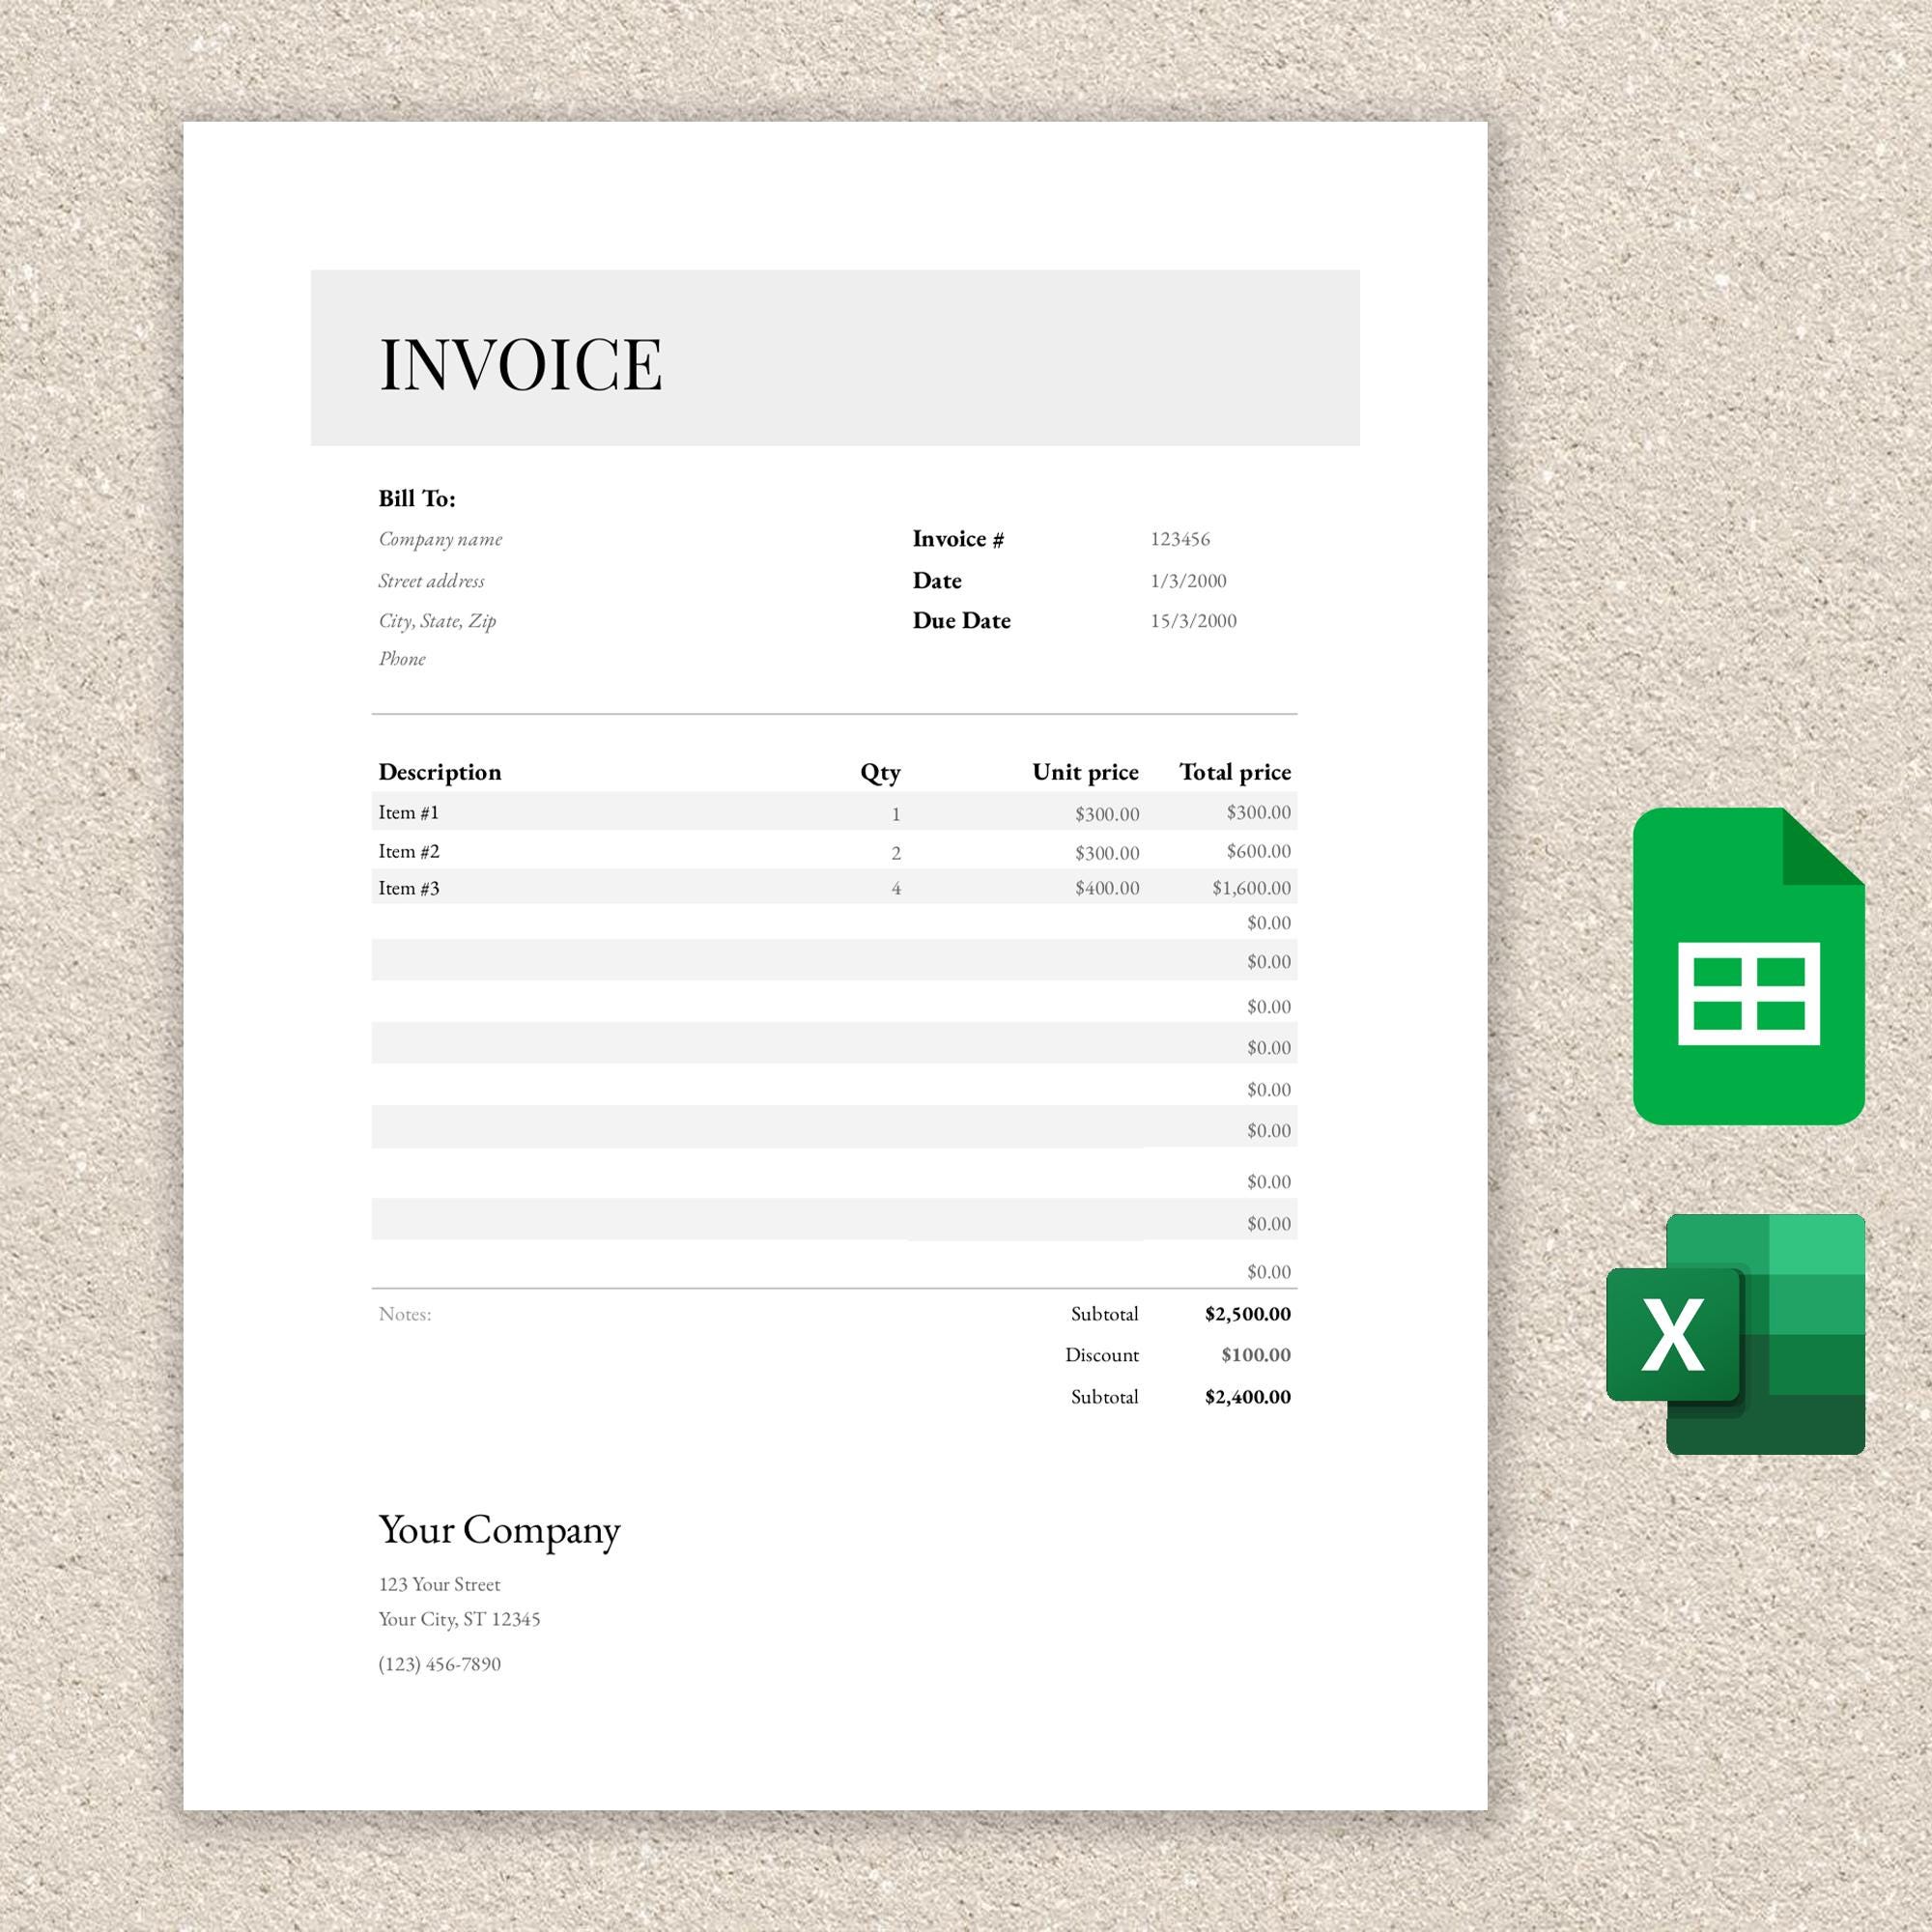
Task: Click the 'Your Company' name
Action: (499, 1531)
